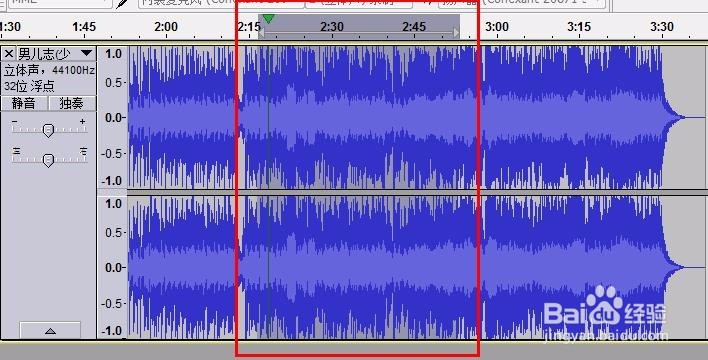Close the 男儿志少 track with X
The image size is (708, 360).
(9, 54)
